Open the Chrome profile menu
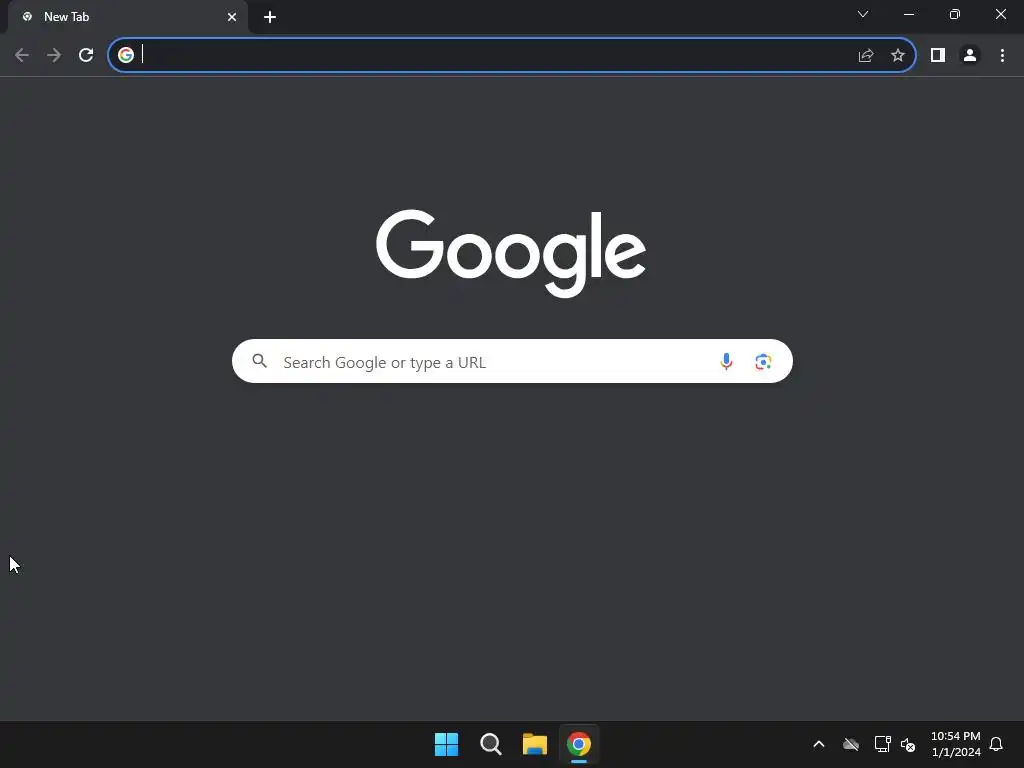Image resolution: width=1024 pixels, height=768 pixels. click(970, 55)
